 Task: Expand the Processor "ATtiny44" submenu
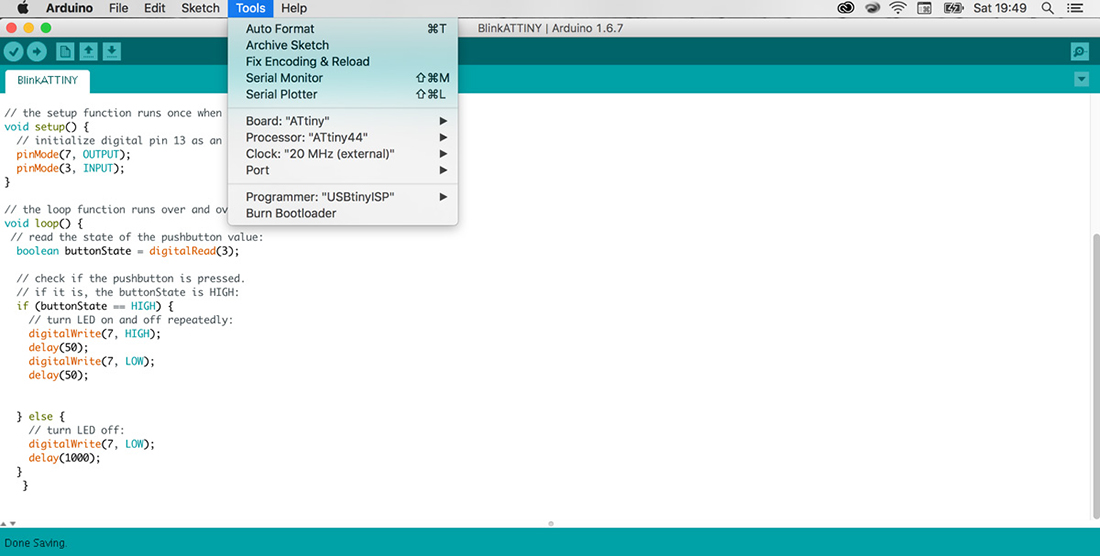click(343, 137)
